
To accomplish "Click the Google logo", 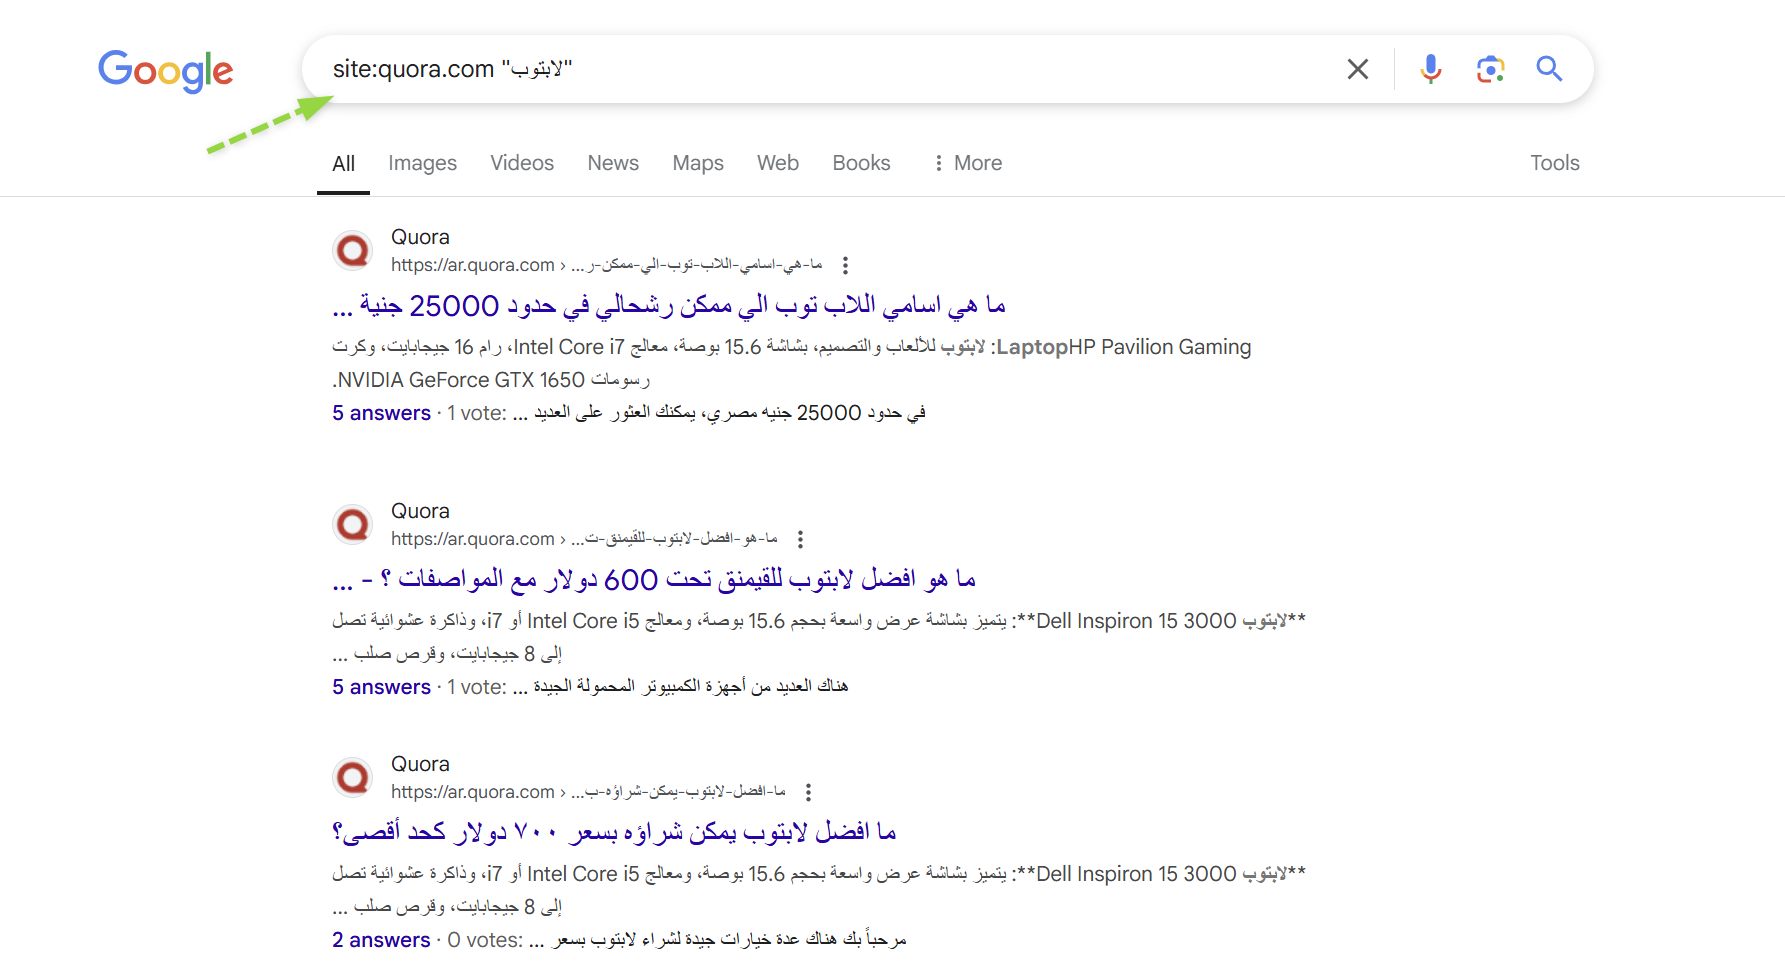I will click(x=165, y=70).
